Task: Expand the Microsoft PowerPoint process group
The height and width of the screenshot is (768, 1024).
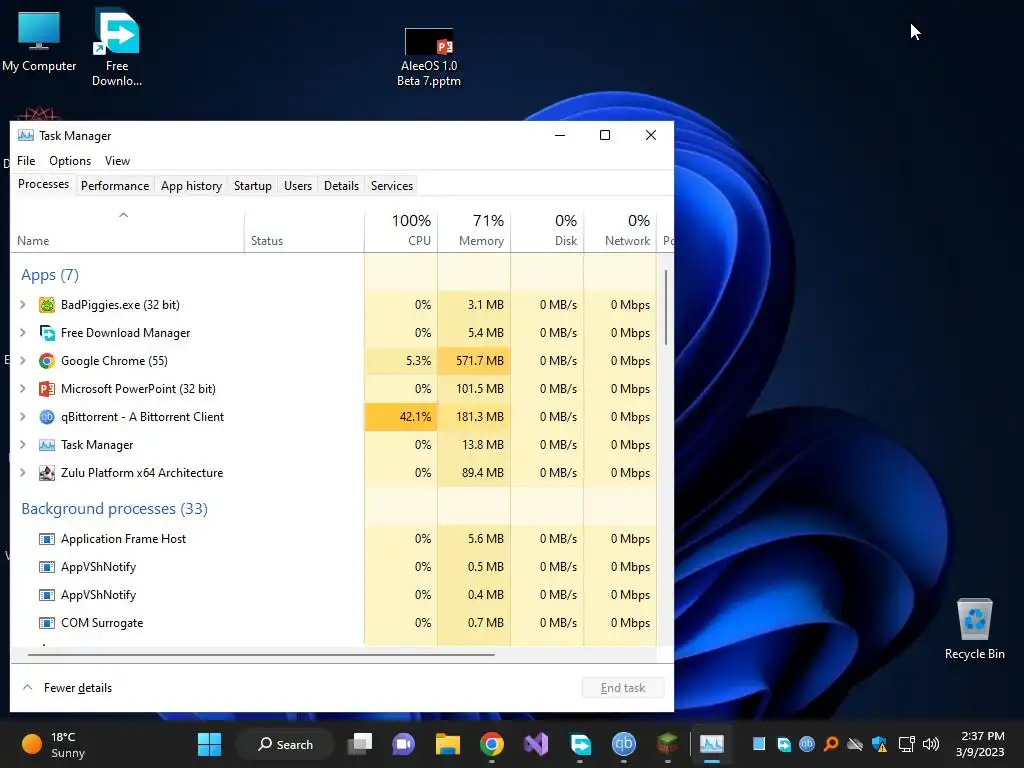Action: pos(23,389)
